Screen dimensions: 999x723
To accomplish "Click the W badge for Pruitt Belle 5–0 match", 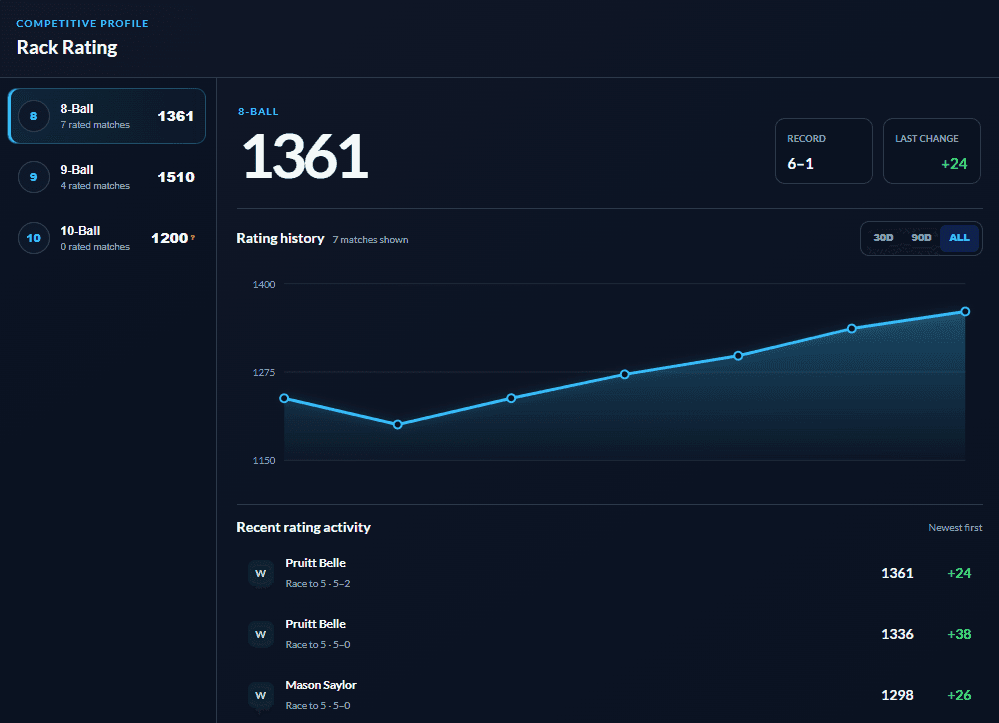I will pos(261,634).
